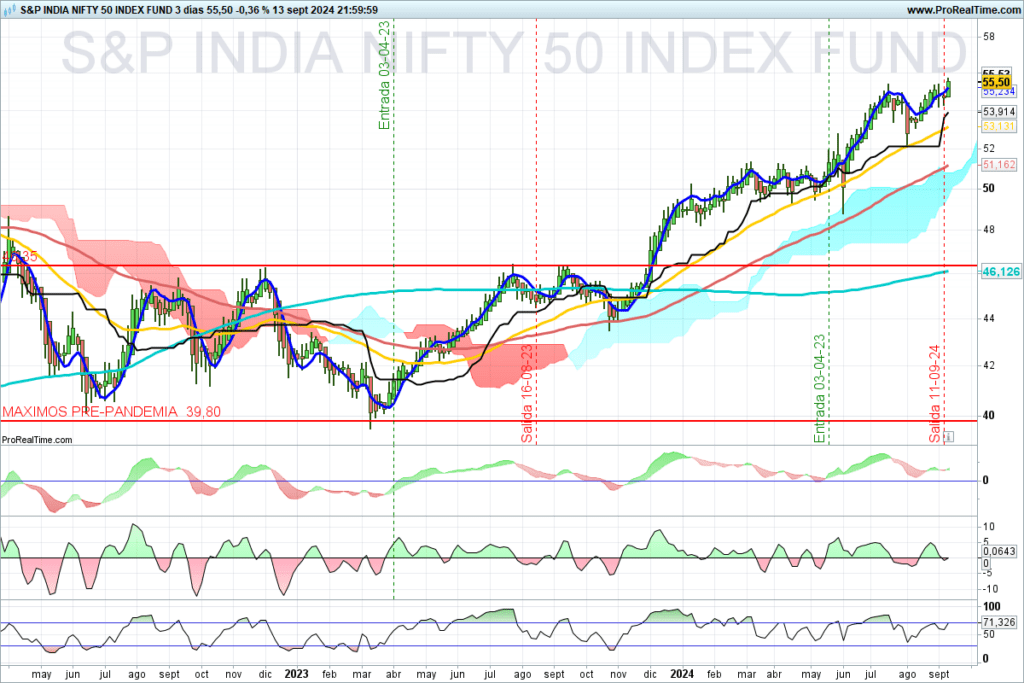Click 'Entrada 03-04-23' label at the chart bottom

pyautogui.click(x=820, y=389)
